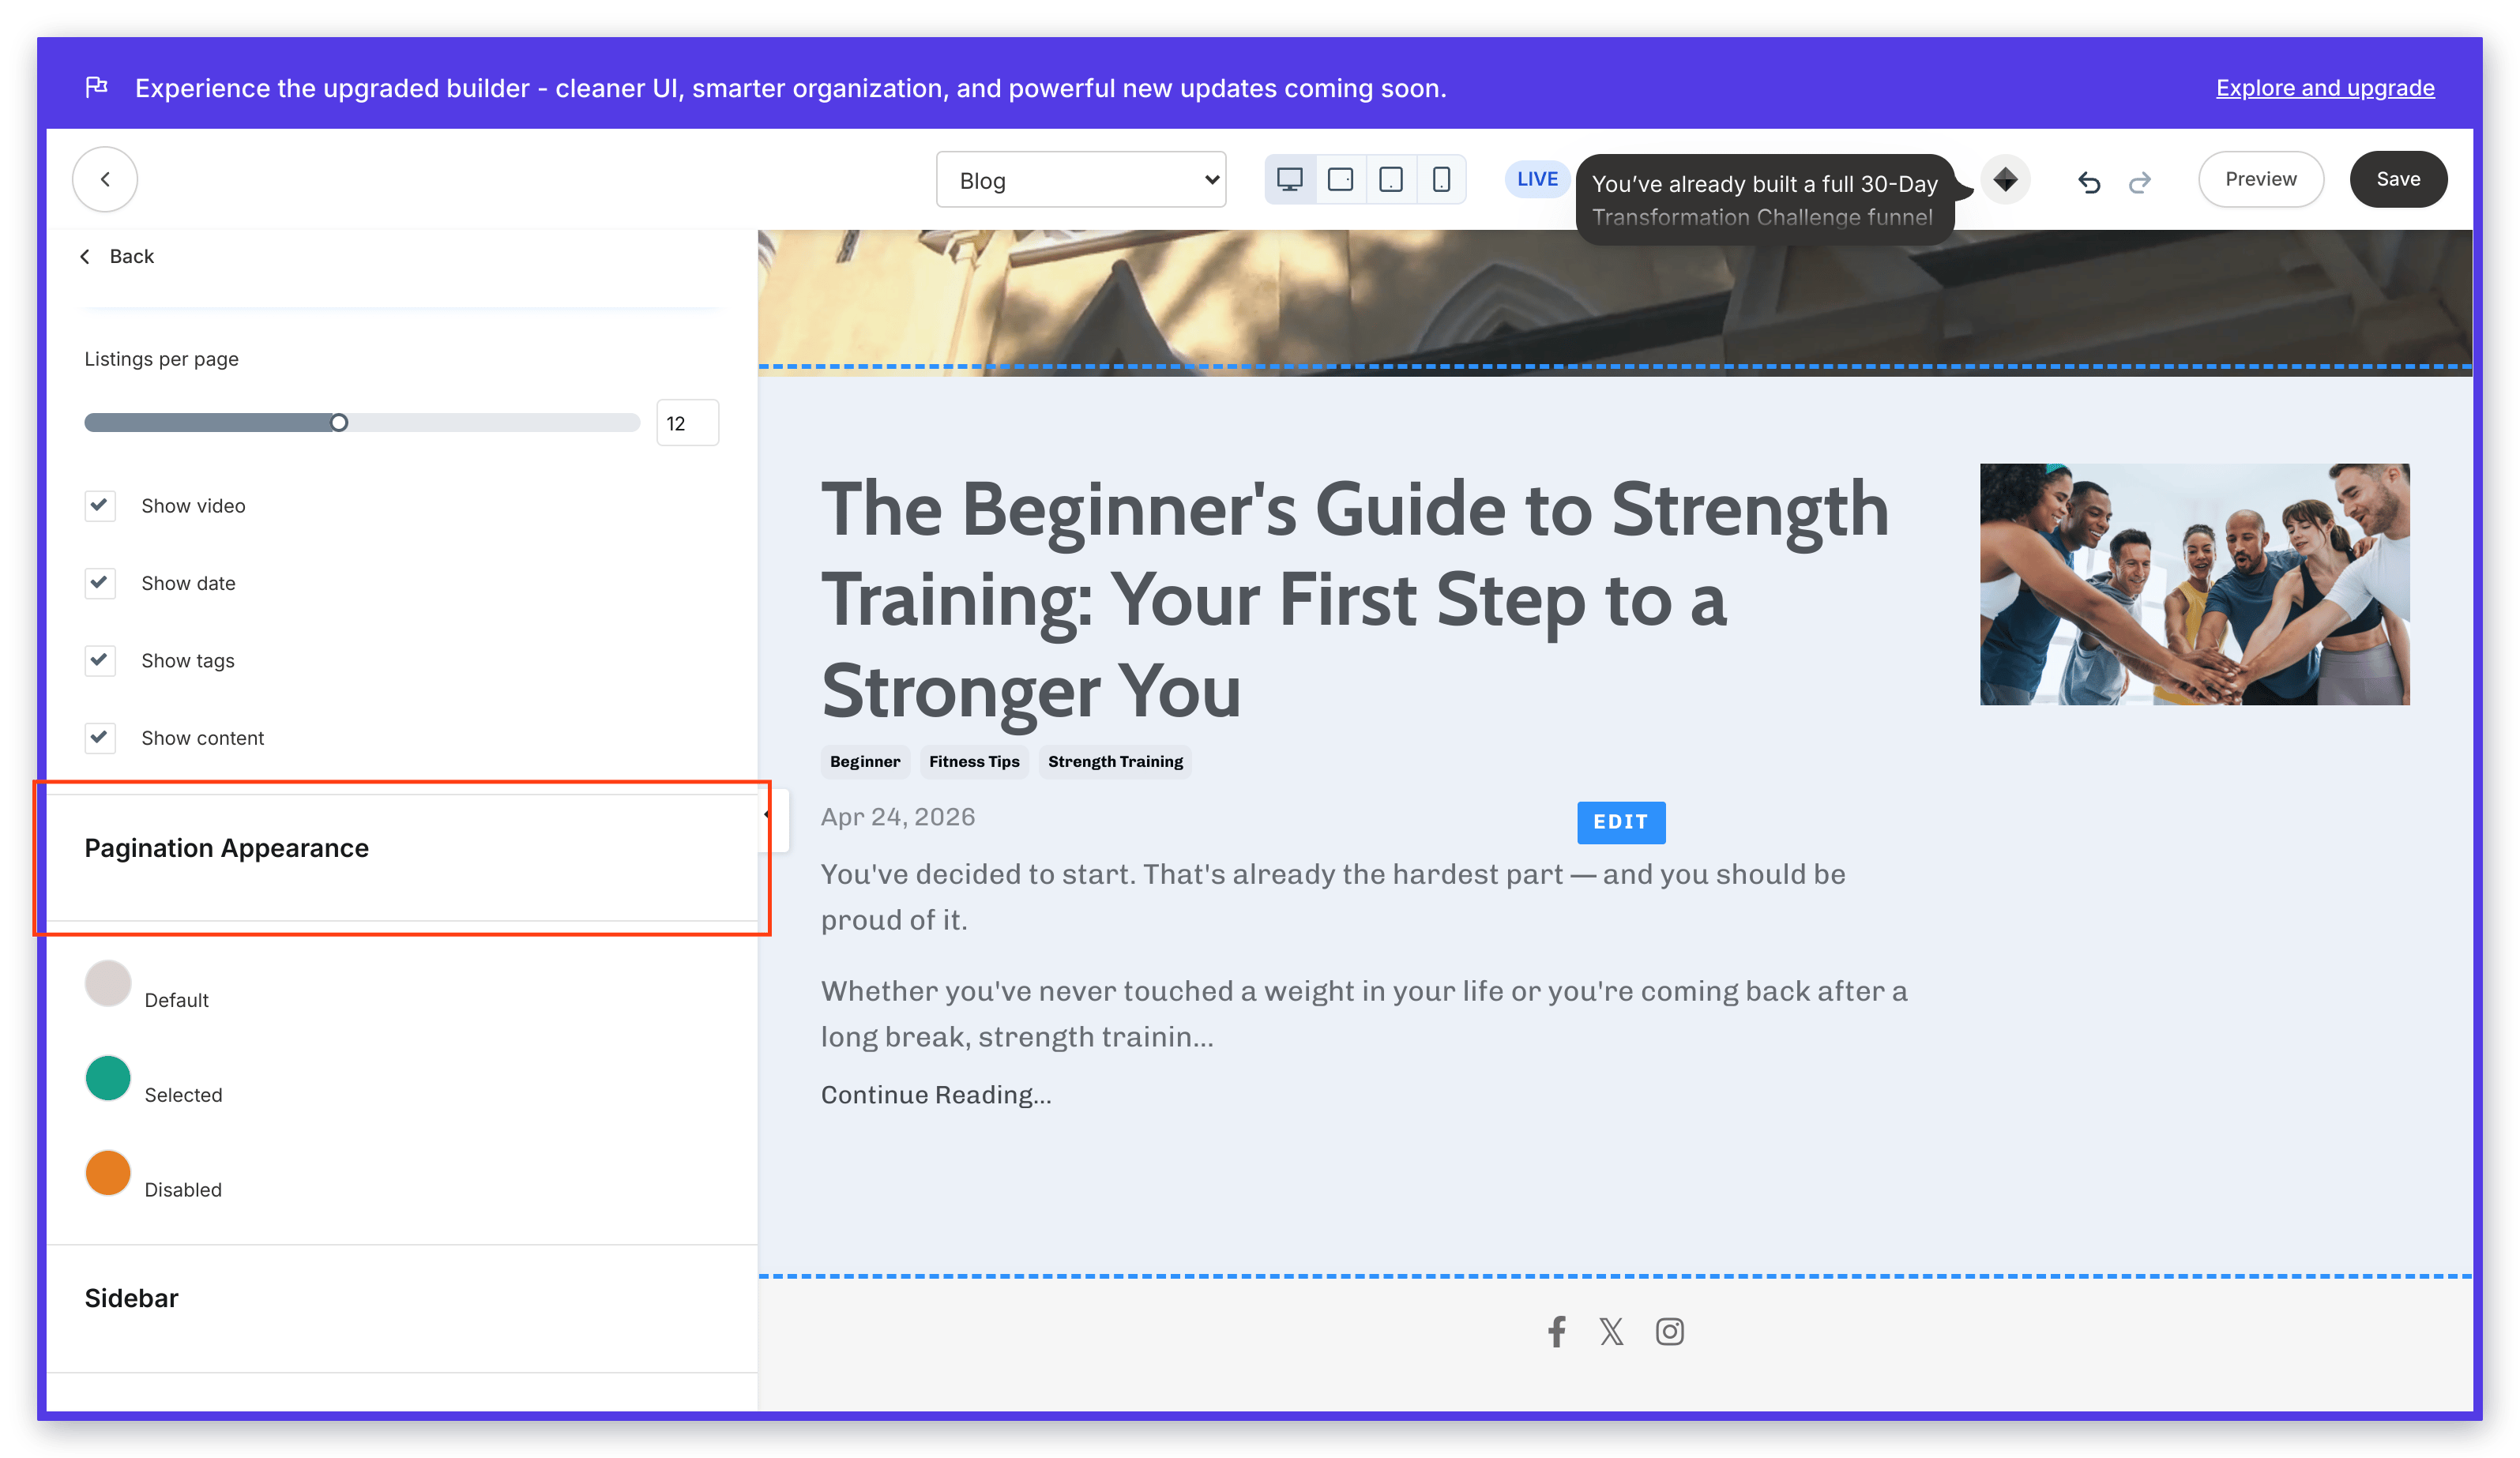Toggle the Show date checkbox

100,583
